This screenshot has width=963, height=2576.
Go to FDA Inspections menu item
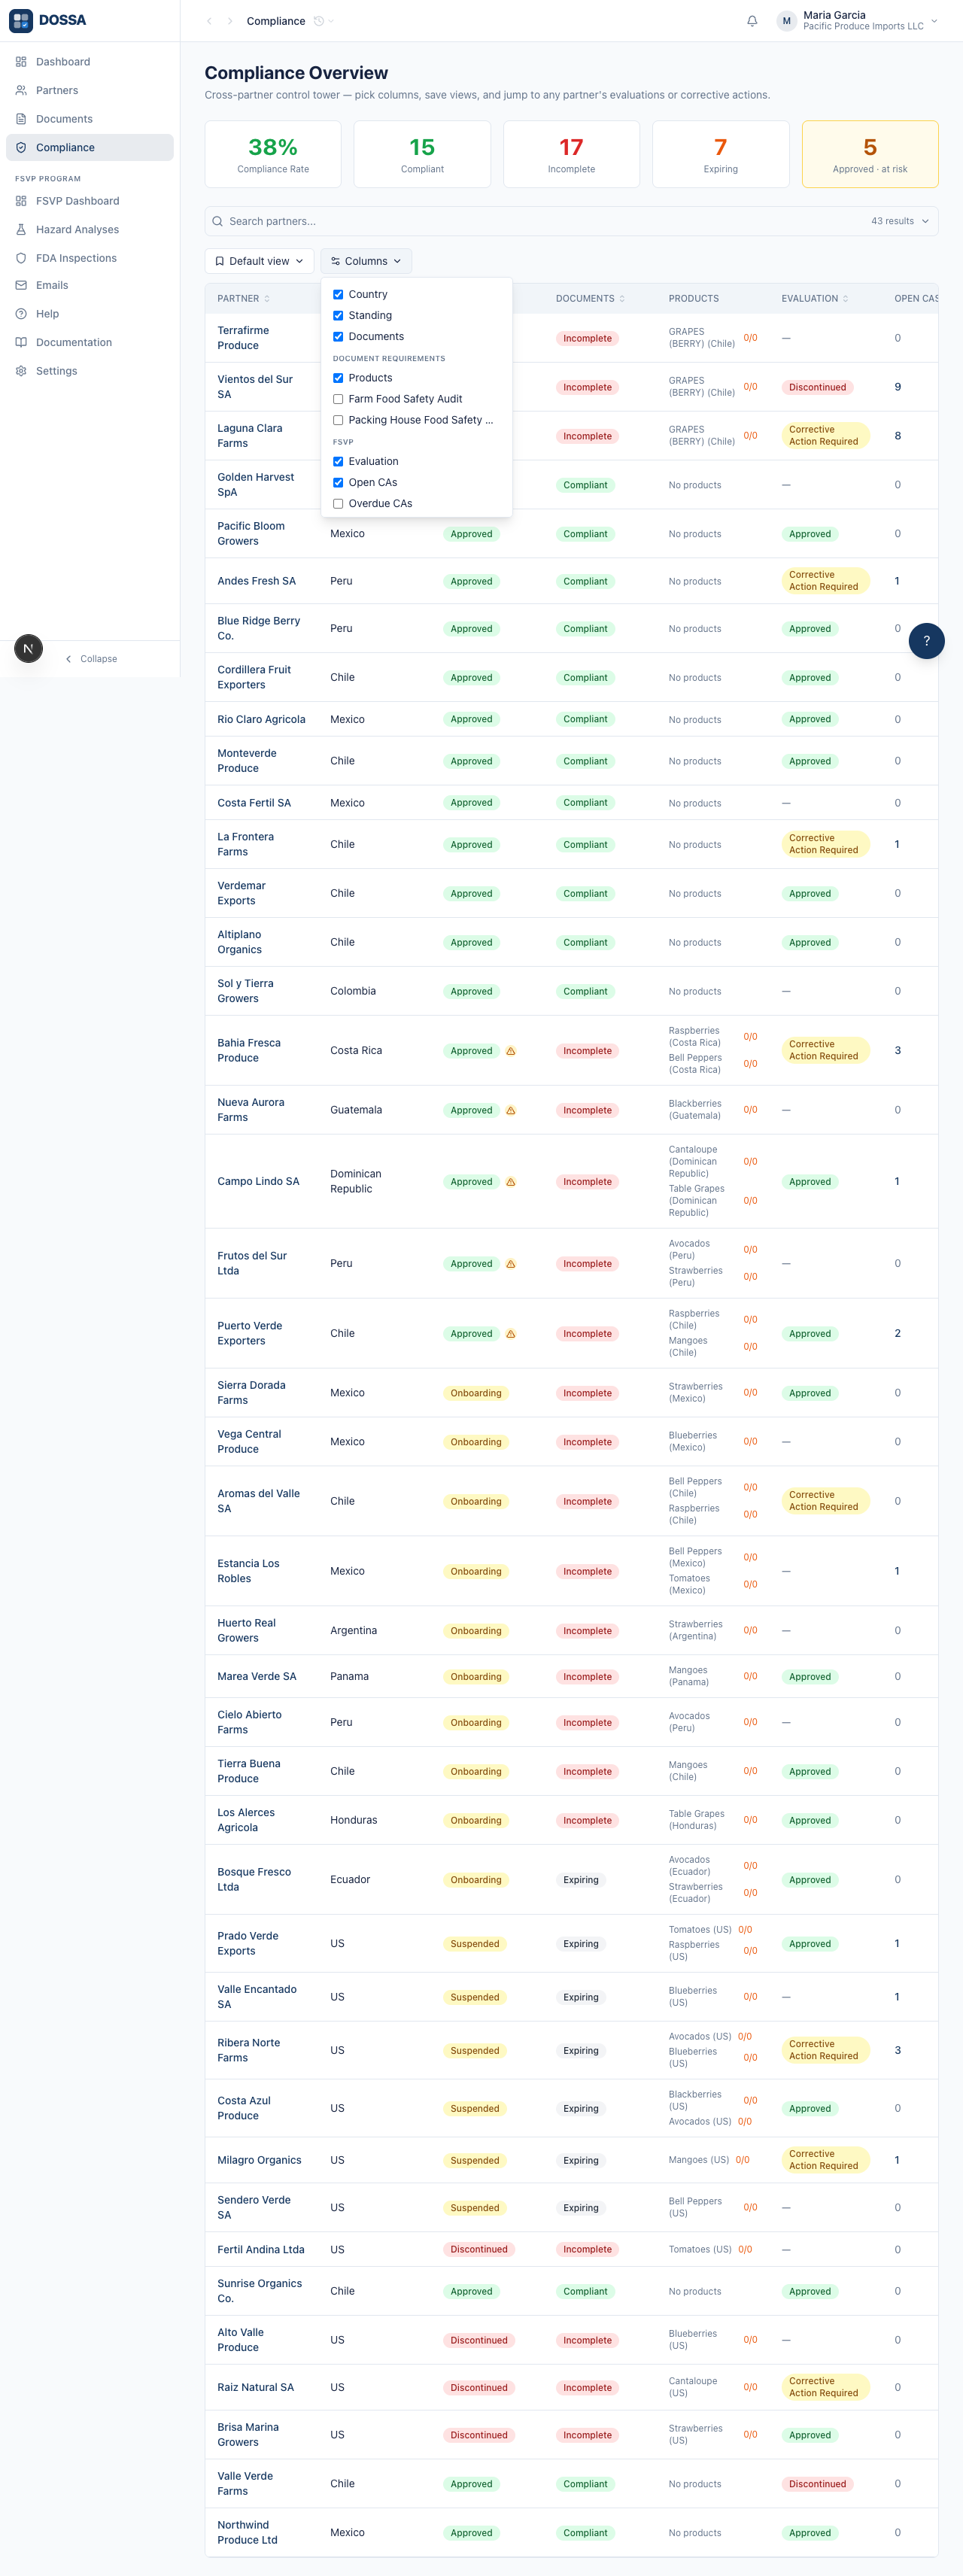[90, 258]
